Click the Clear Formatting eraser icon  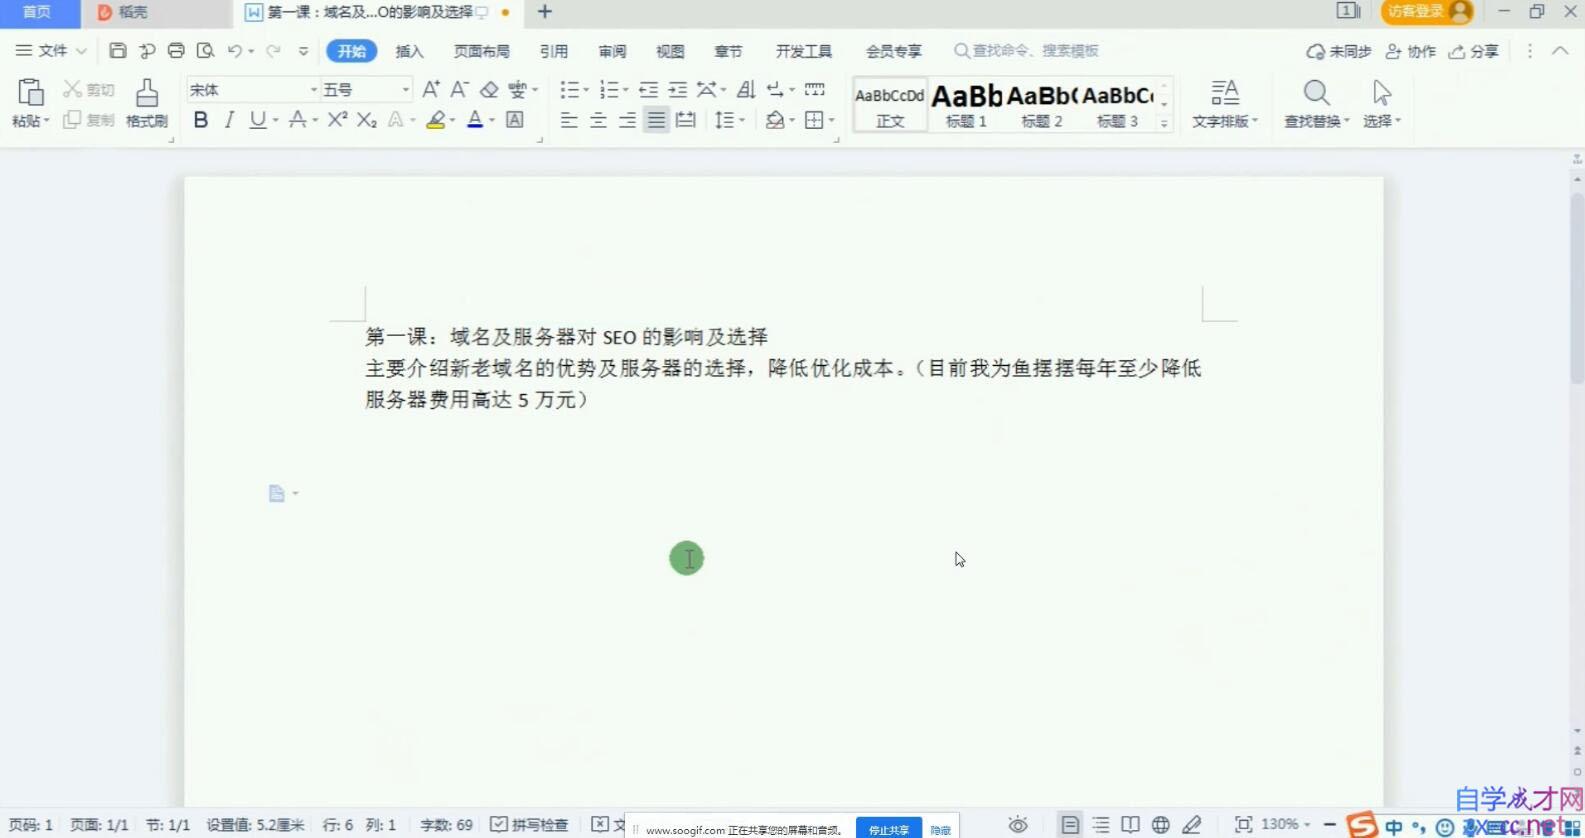coord(489,89)
